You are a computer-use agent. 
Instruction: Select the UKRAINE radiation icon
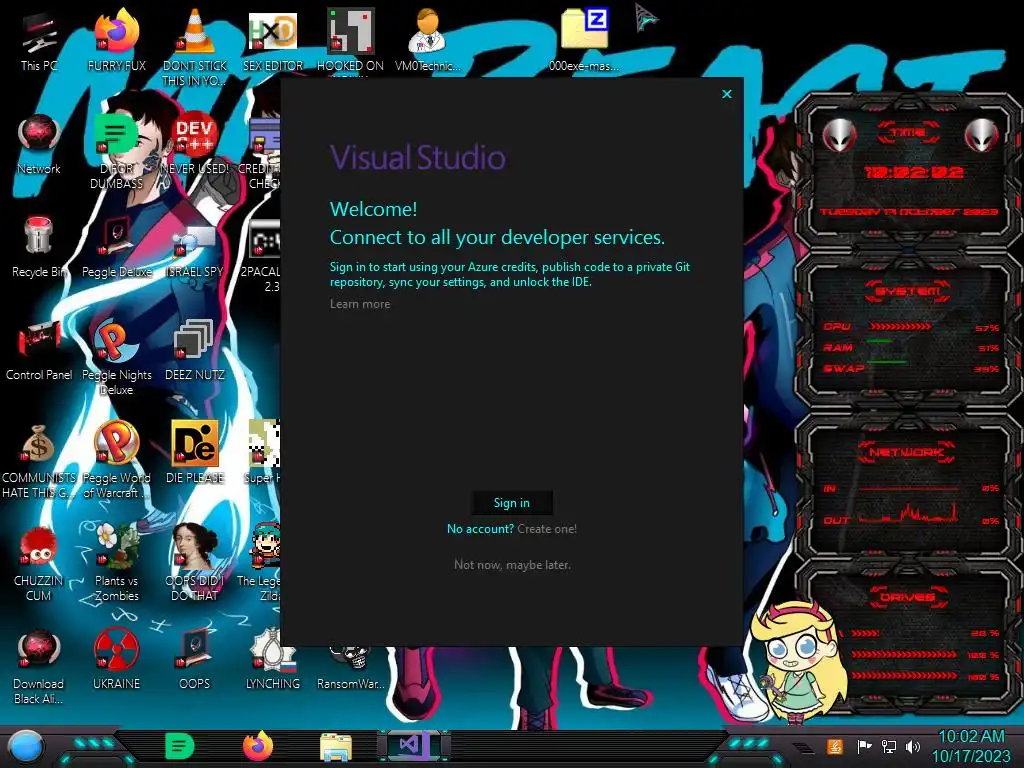(x=117, y=658)
